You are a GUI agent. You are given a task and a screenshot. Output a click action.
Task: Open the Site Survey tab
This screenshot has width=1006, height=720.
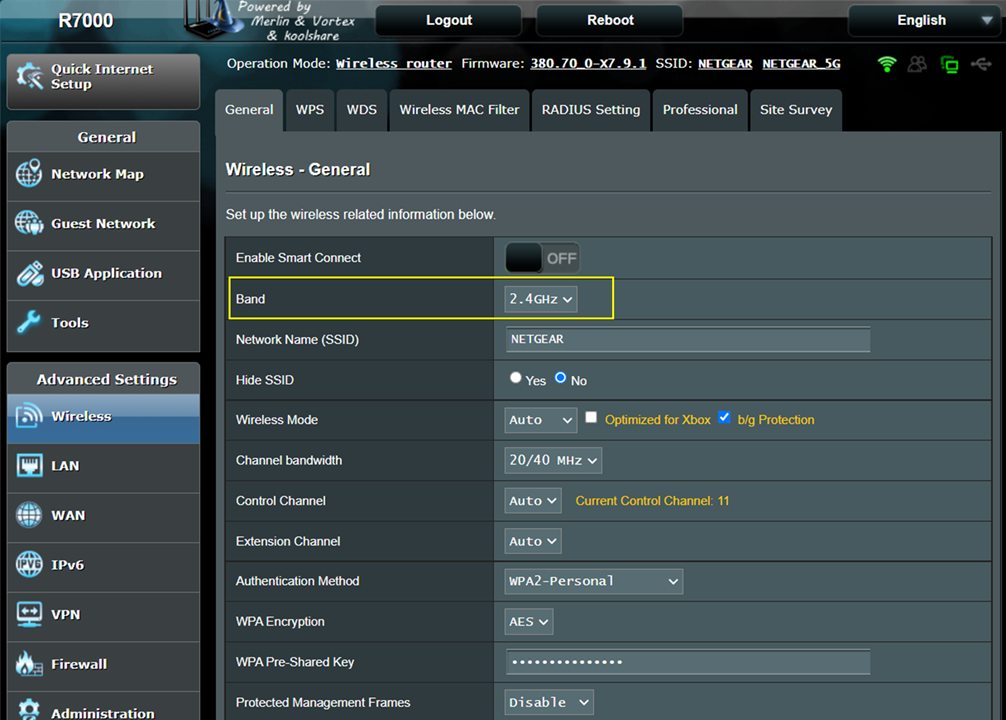pyautogui.click(x=795, y=110)
